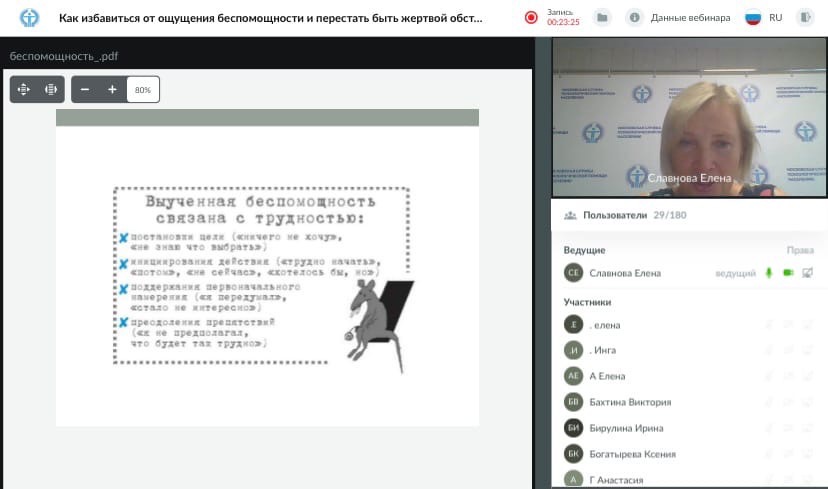Viewport: 828px width, 489px height.
Task: Toggle Славнова Елена green camera
Action: (x=788, y=272)
